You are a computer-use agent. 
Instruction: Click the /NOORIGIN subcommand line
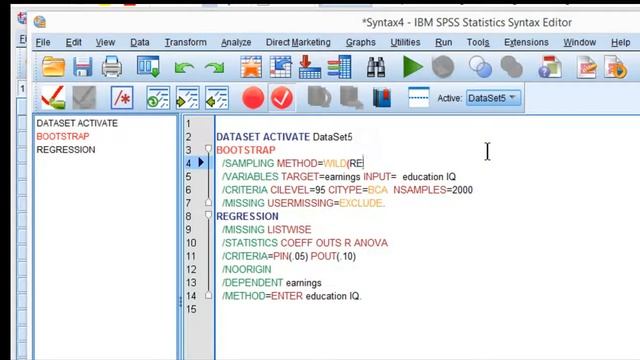(247, 269)
